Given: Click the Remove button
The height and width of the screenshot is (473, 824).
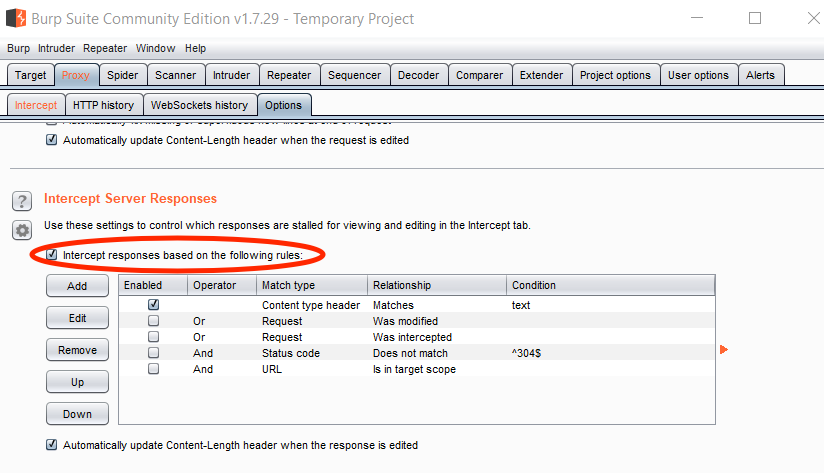Looking at the screenshot, I should (77, 350).
